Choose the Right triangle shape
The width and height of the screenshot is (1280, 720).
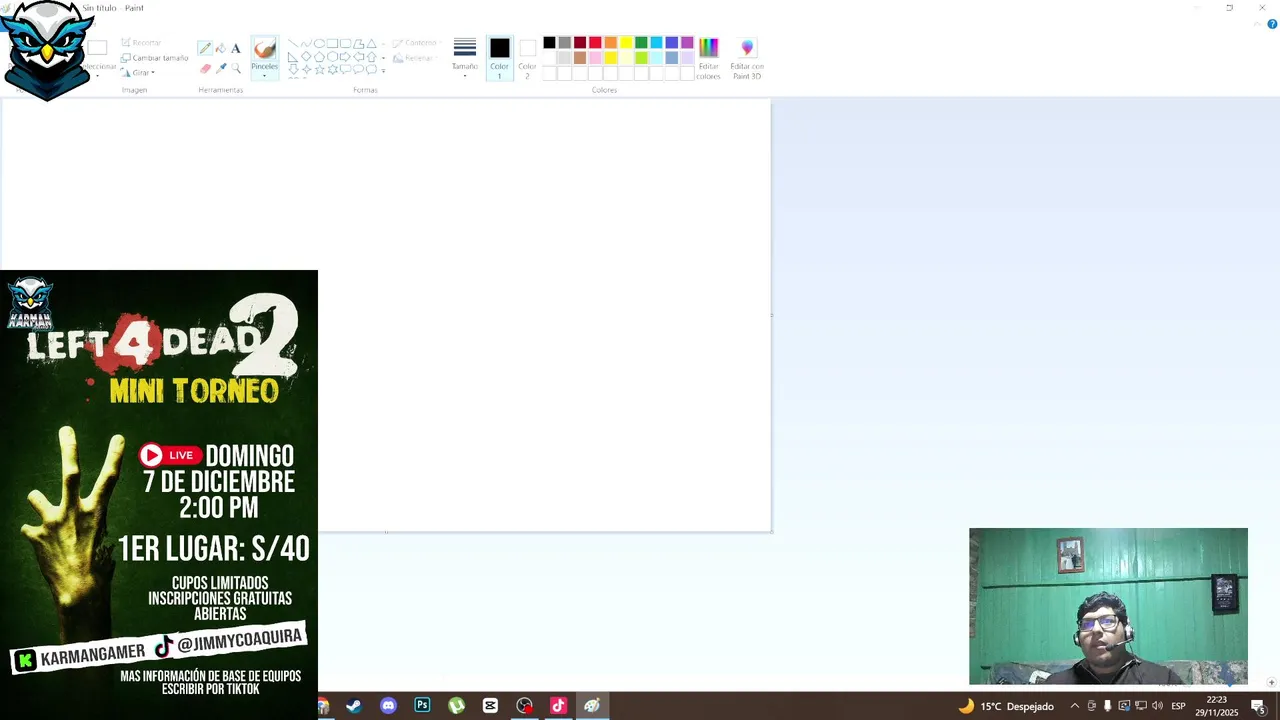(293, 57)
